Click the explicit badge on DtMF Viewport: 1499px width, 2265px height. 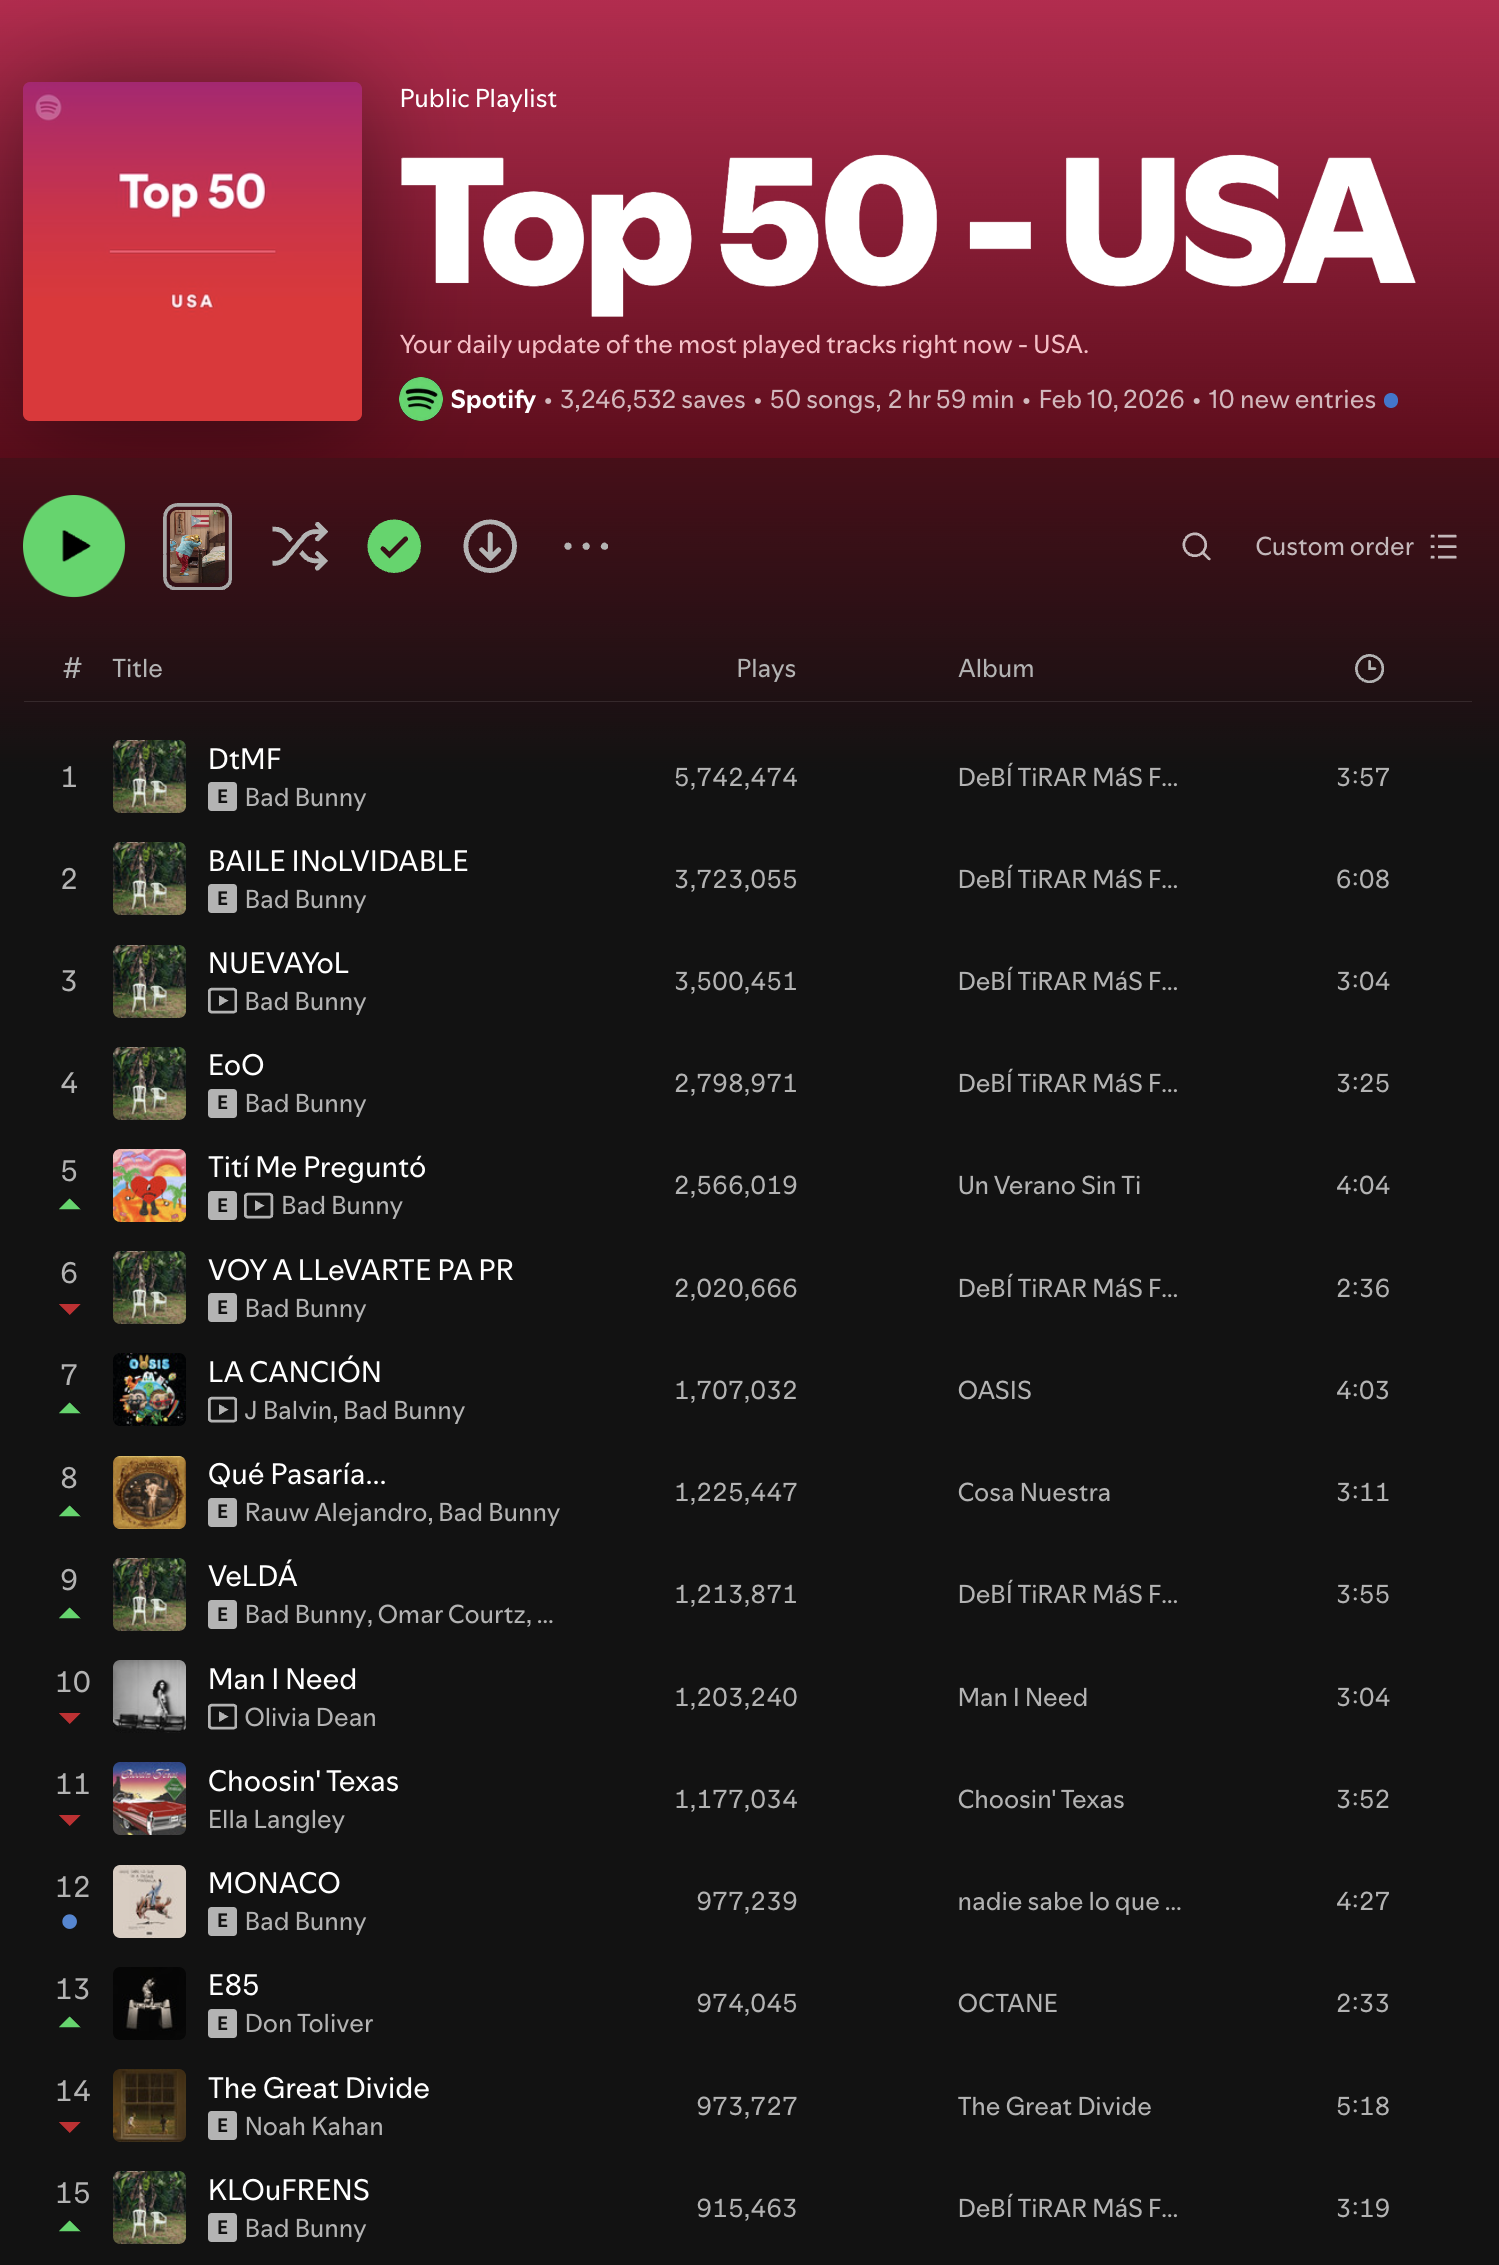point(222,797)
